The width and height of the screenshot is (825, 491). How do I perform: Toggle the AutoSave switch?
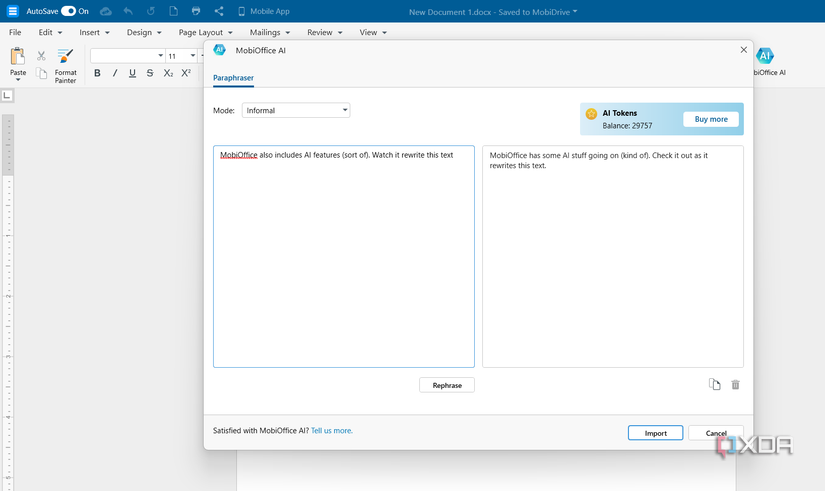[68, 11]
